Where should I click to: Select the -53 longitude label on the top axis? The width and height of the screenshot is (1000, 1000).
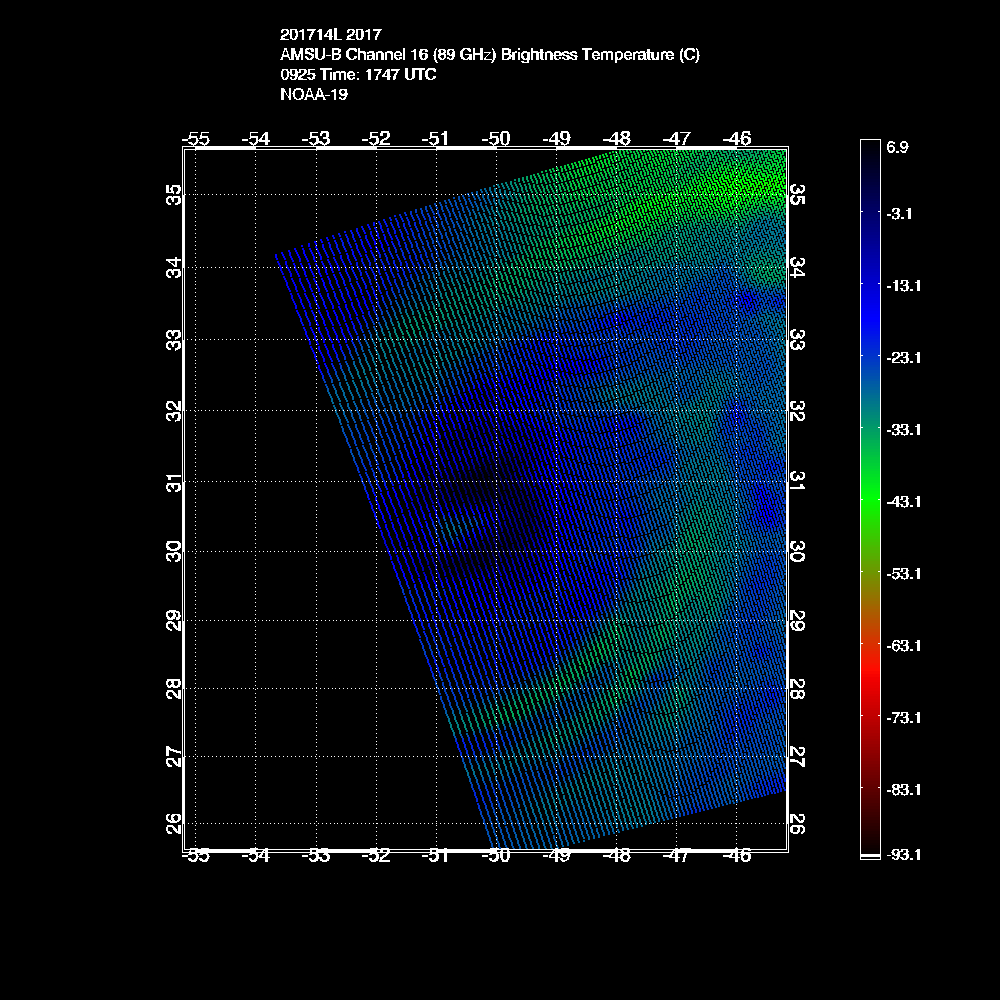click(x=316, y=138)
